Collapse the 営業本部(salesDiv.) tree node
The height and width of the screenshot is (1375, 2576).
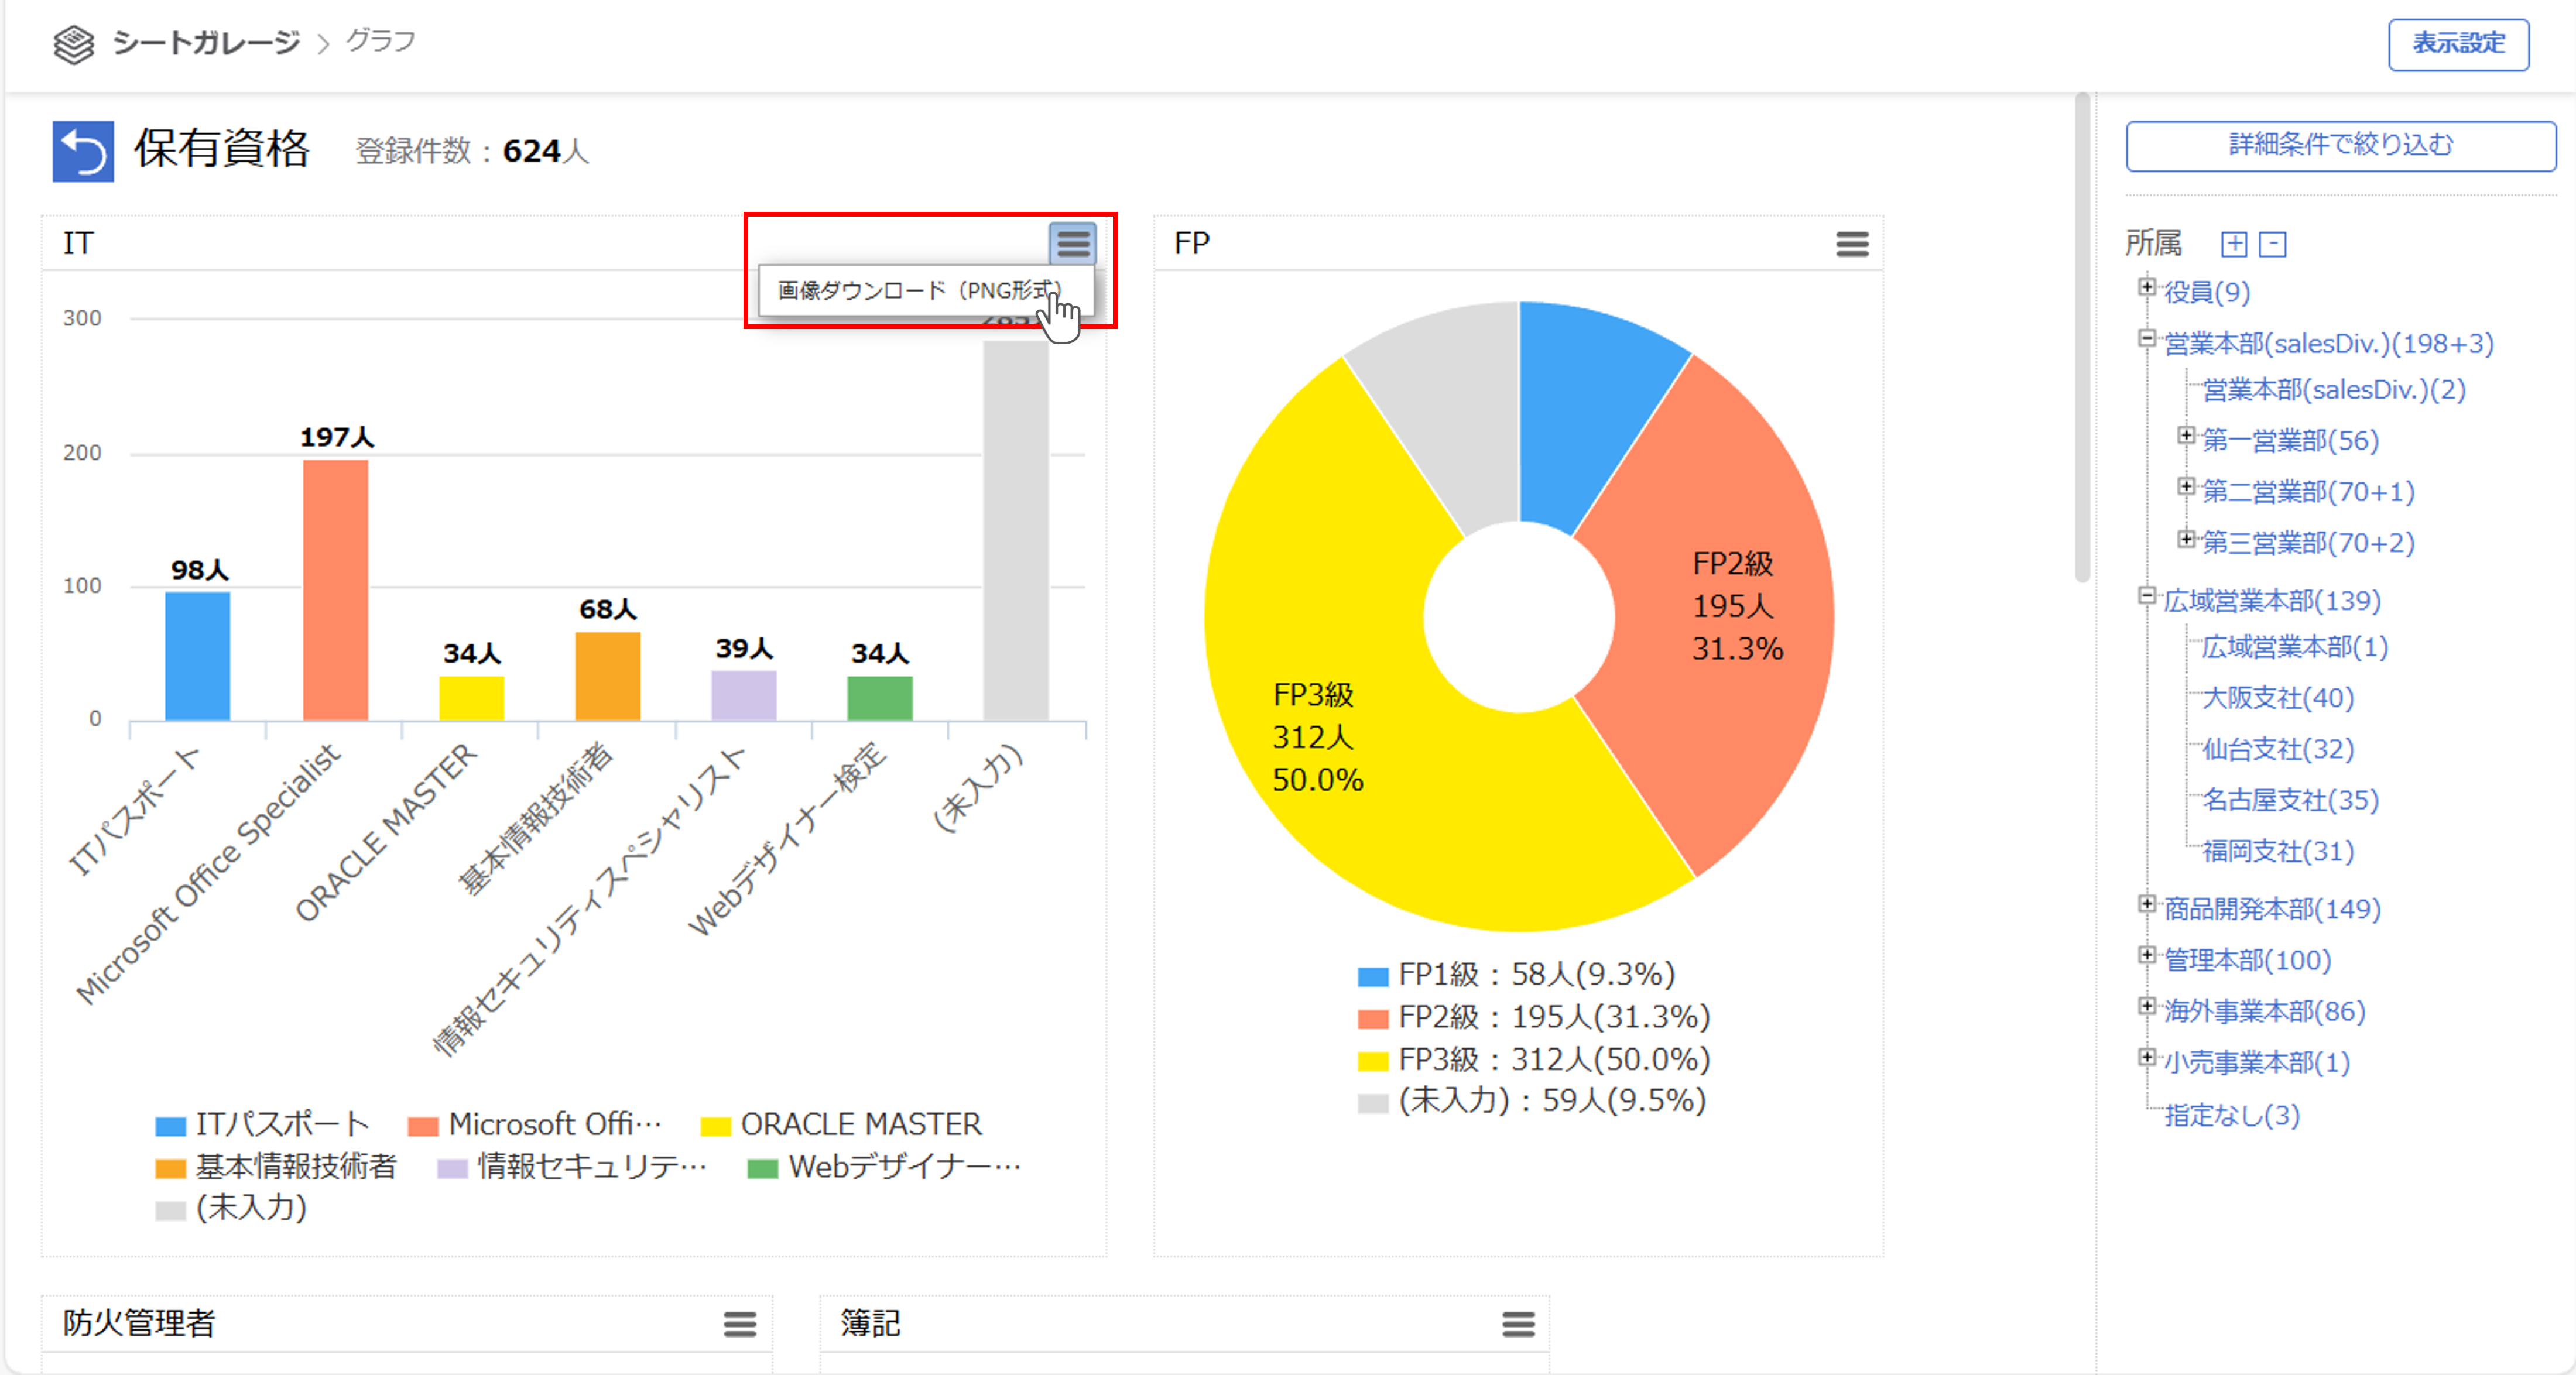click(x=2146, y=339)
